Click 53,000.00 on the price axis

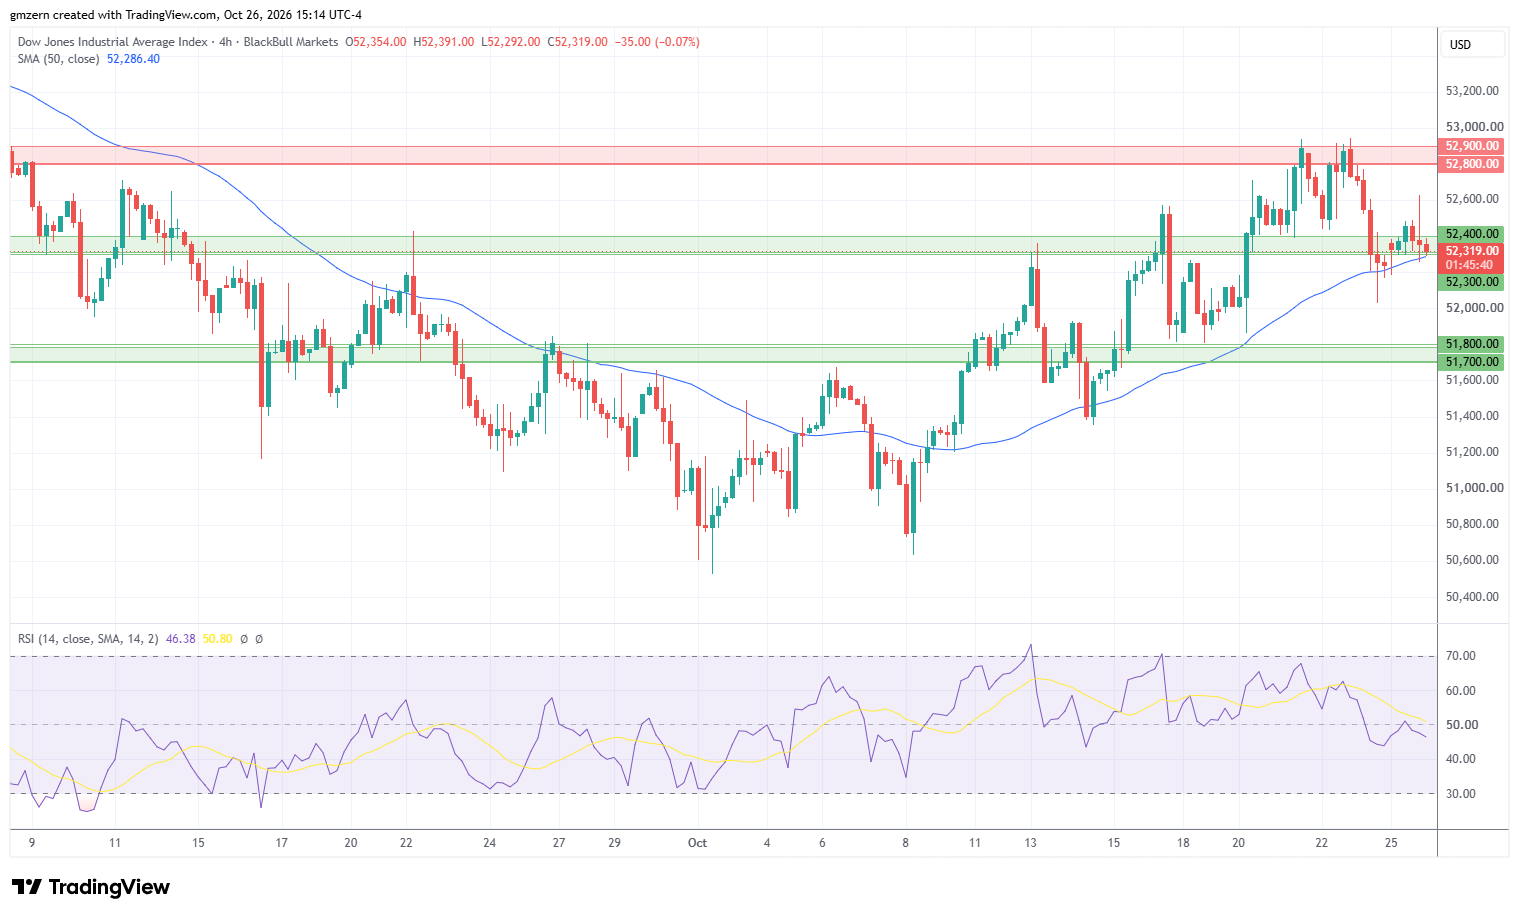(x=1474, y=127)
